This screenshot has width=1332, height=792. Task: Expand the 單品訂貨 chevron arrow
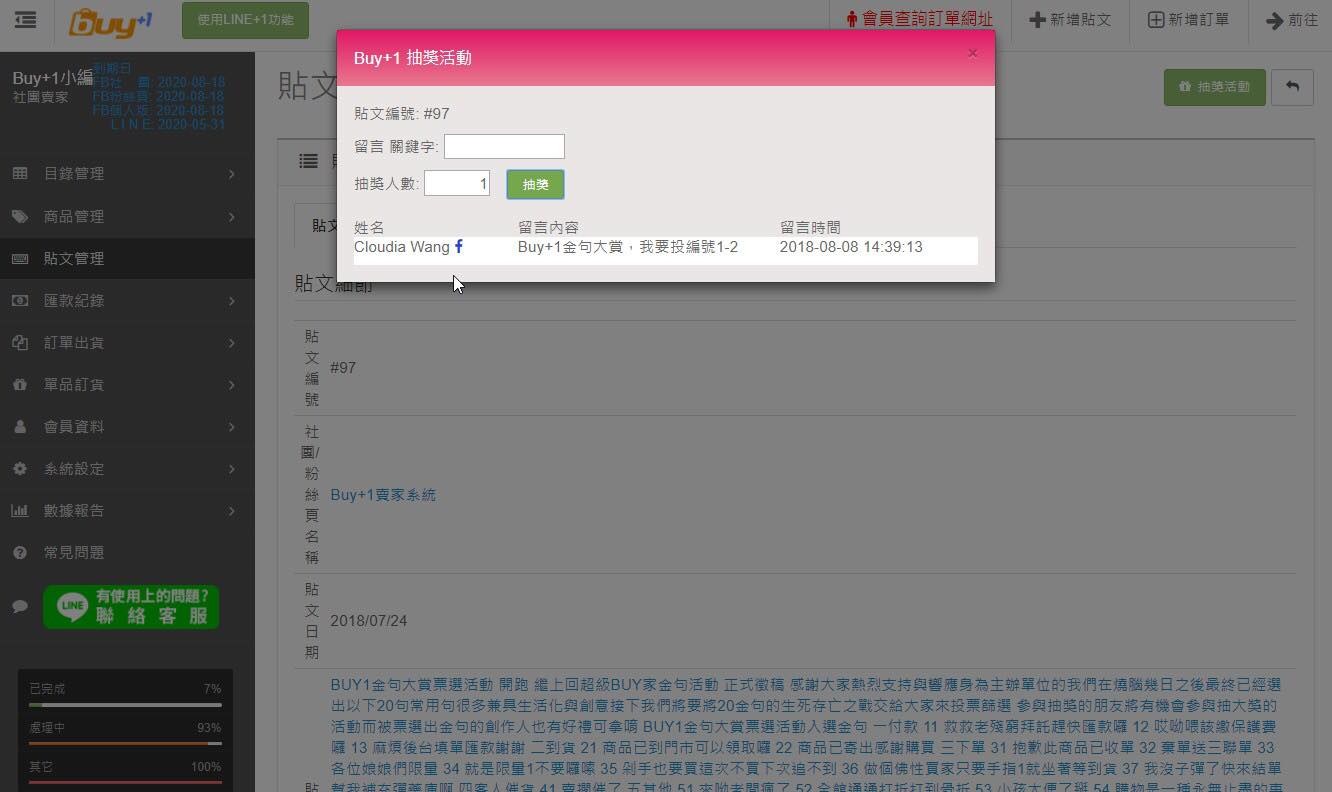coord(232,384)
